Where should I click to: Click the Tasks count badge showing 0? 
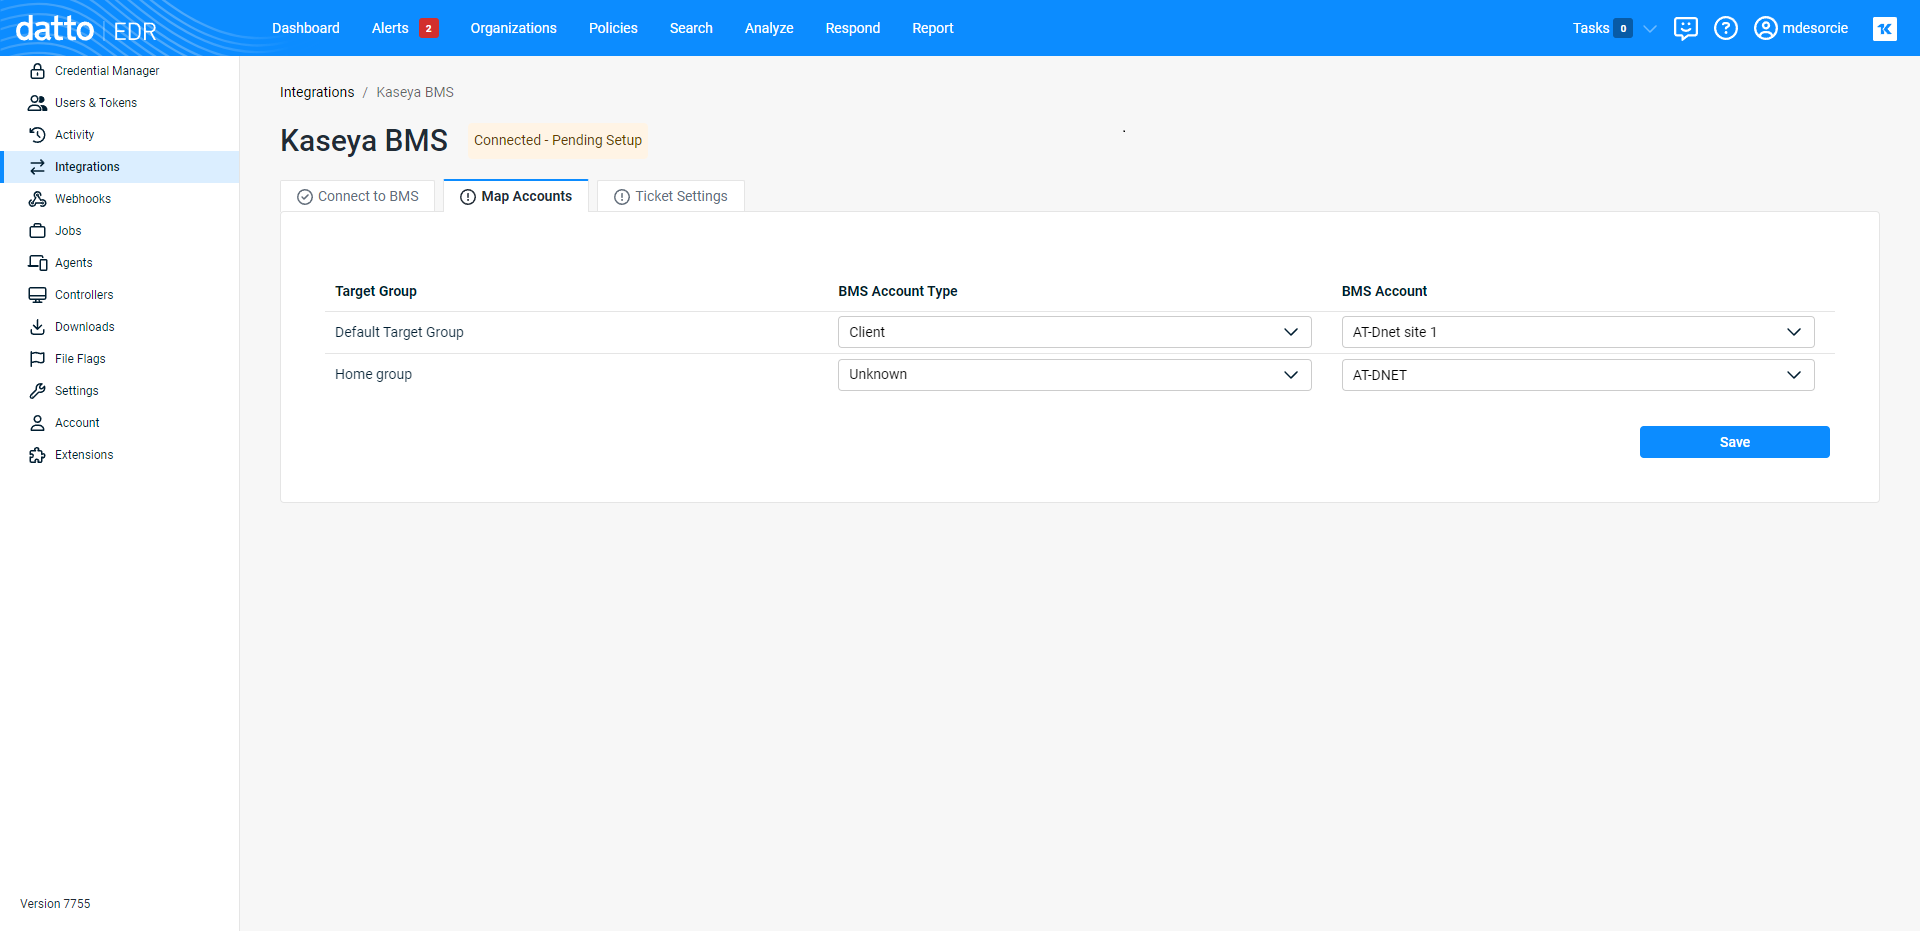[x=1623, y=28]
